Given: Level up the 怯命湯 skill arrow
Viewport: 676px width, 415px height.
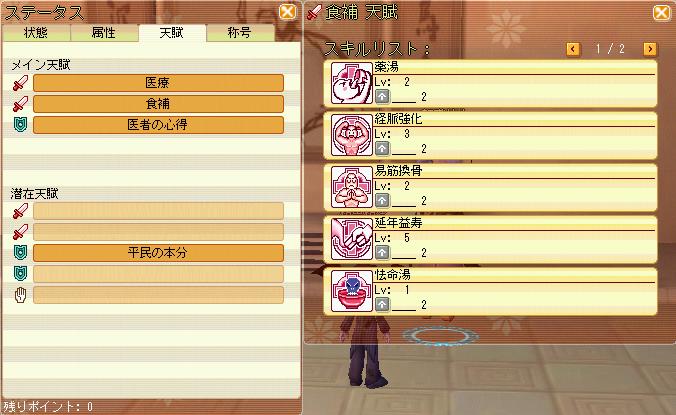Looking at the screenshot, I should coord(382,305).
